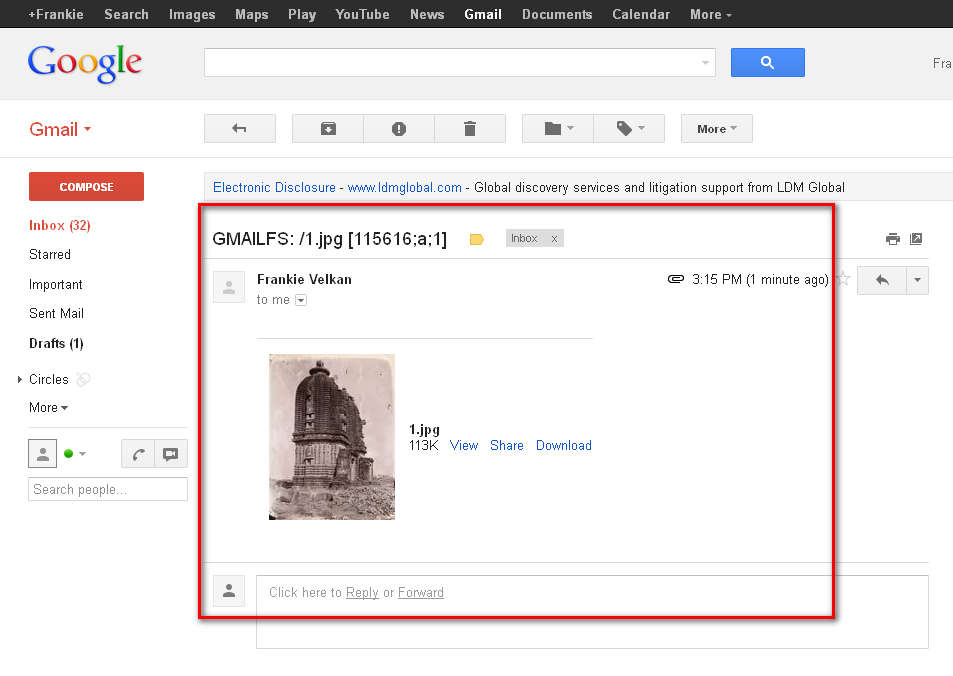View the 1.jpg attachment
Viewport: 953px width, 676px height.
[x=464, y=446]
